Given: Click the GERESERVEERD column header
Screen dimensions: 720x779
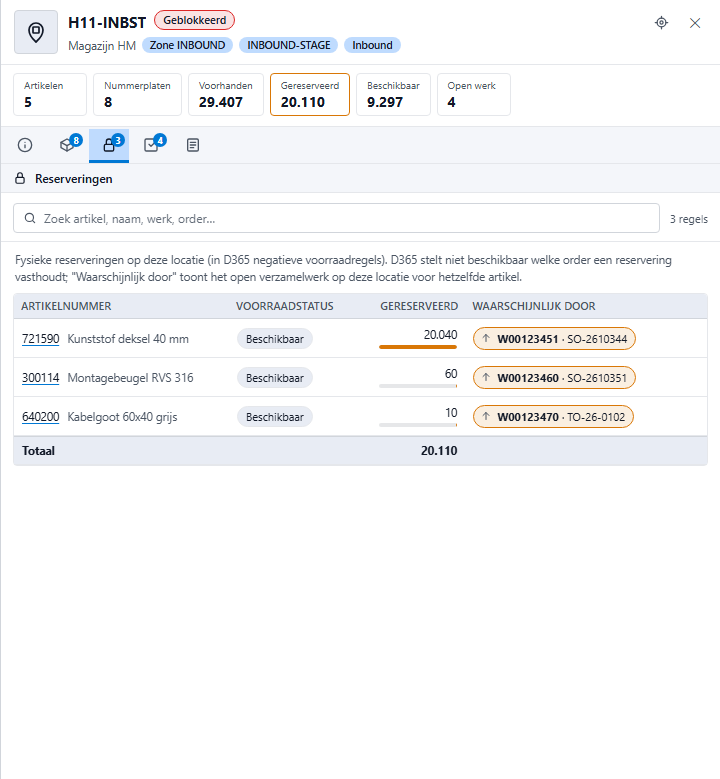Looking at the screenshot, I should pos(419,306).
